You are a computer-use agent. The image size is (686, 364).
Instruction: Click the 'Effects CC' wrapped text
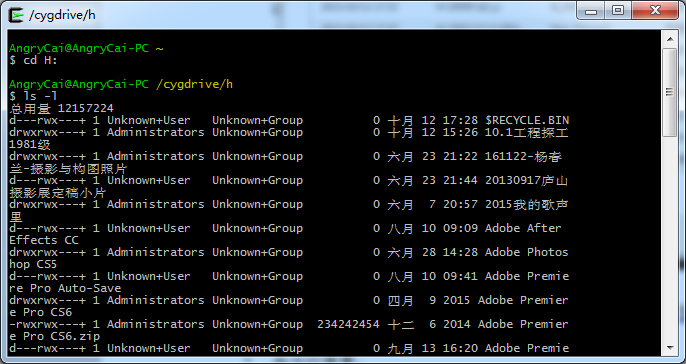pyautogui.click(x=44, y=240)
